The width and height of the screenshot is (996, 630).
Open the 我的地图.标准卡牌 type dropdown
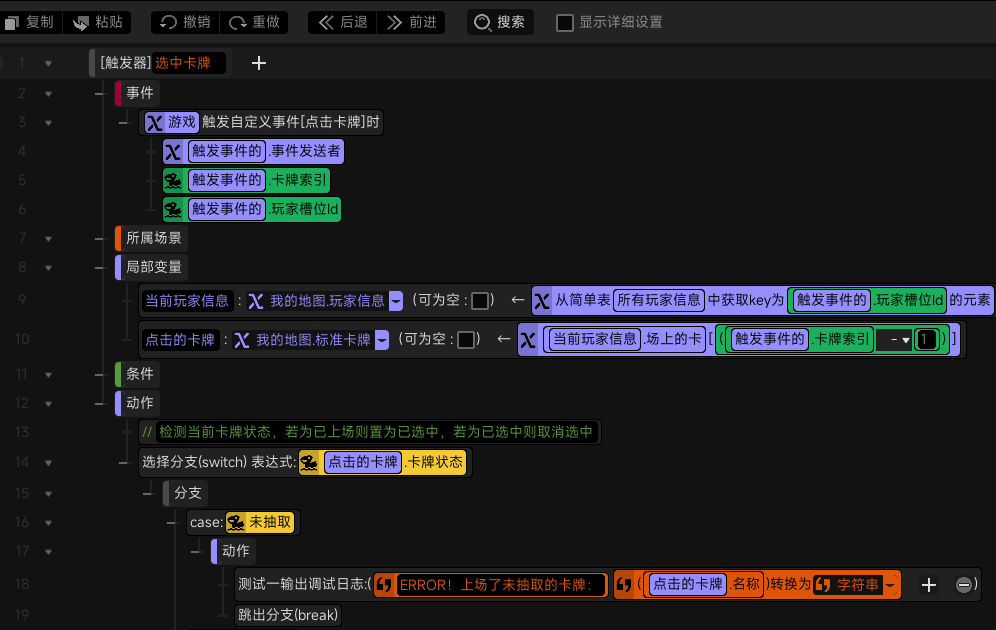382,340
